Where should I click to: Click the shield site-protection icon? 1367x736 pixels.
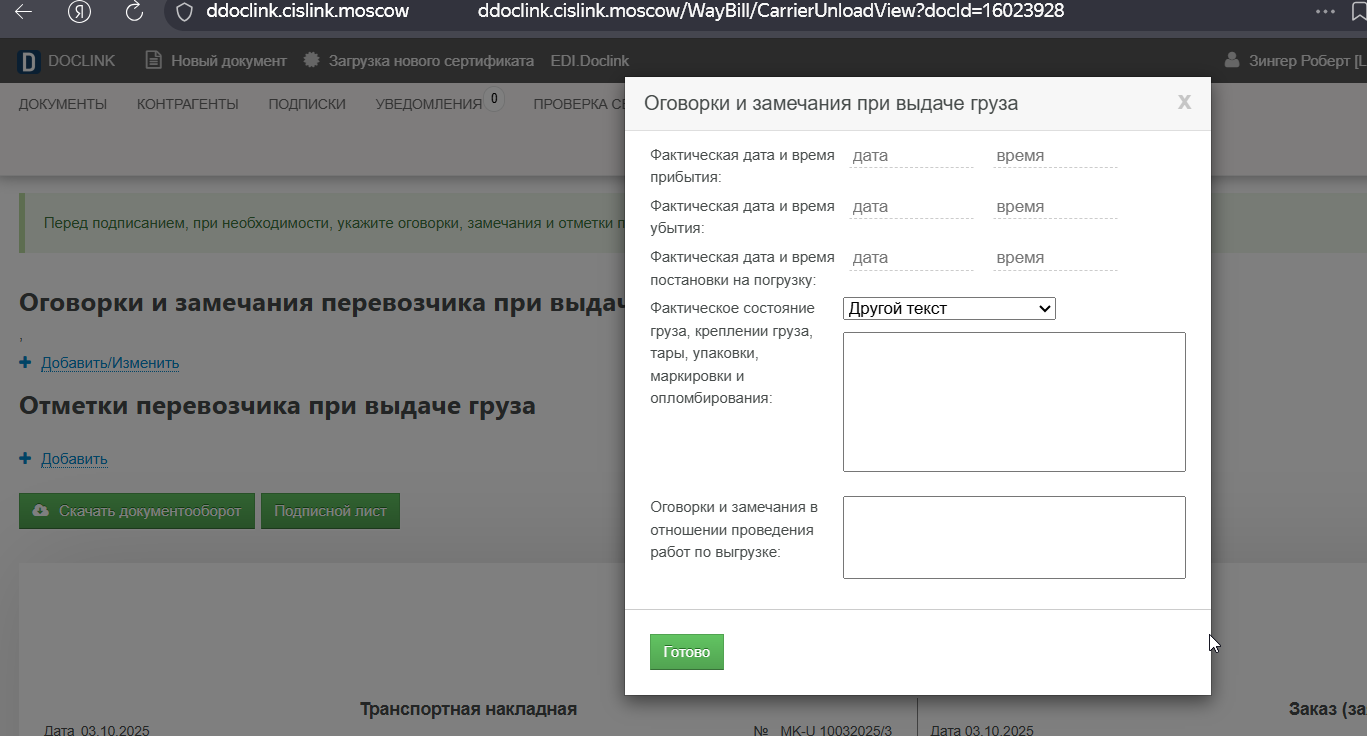point(183,12)
